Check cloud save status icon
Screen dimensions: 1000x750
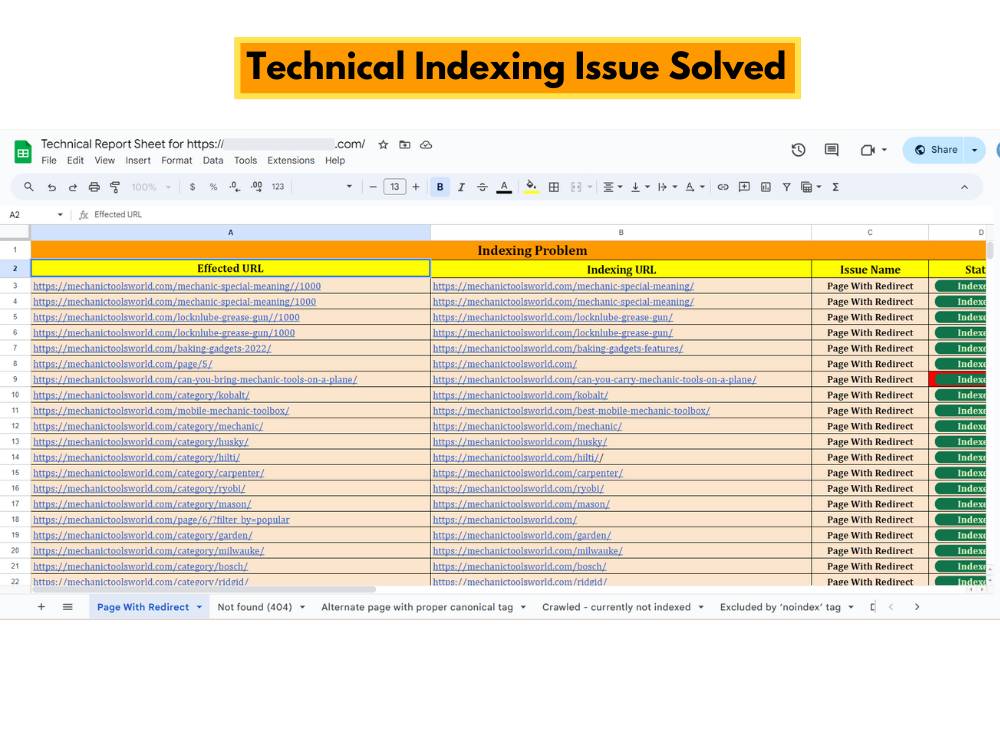426,145
